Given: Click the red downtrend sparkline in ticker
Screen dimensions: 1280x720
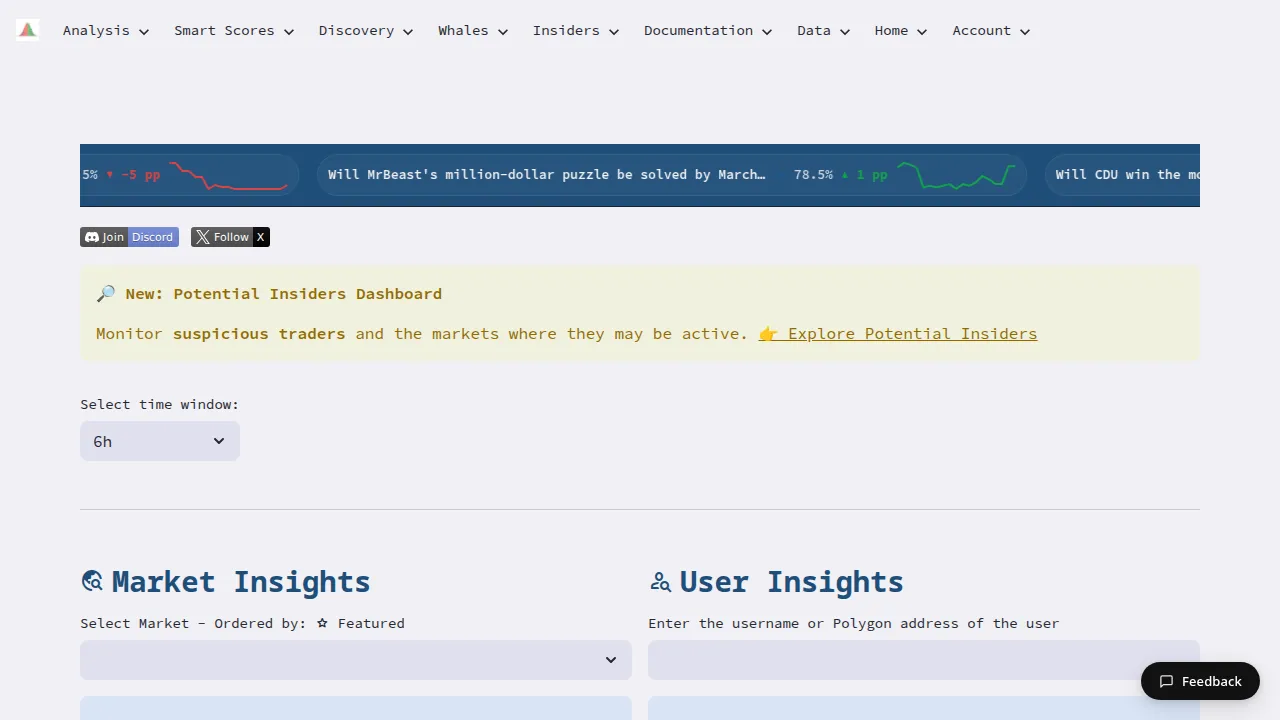Looking at the screenshot, I should 228,175.
